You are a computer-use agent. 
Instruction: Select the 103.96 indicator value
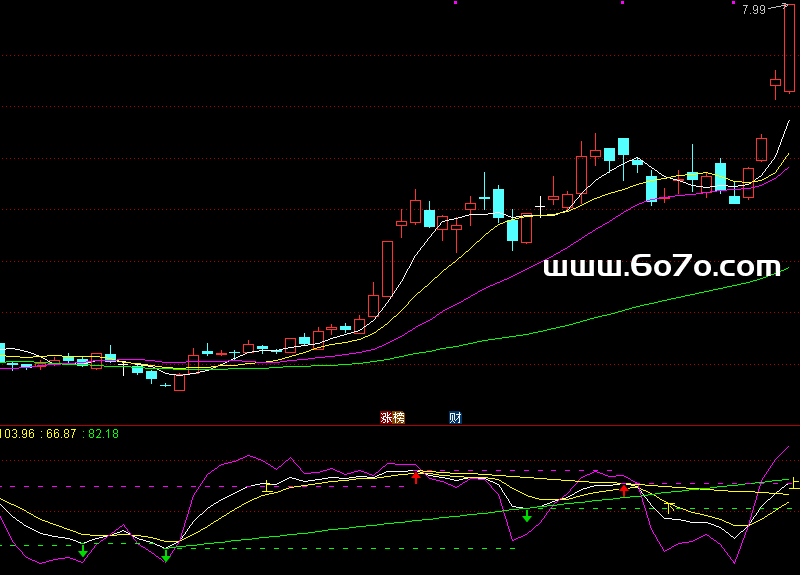19,433
